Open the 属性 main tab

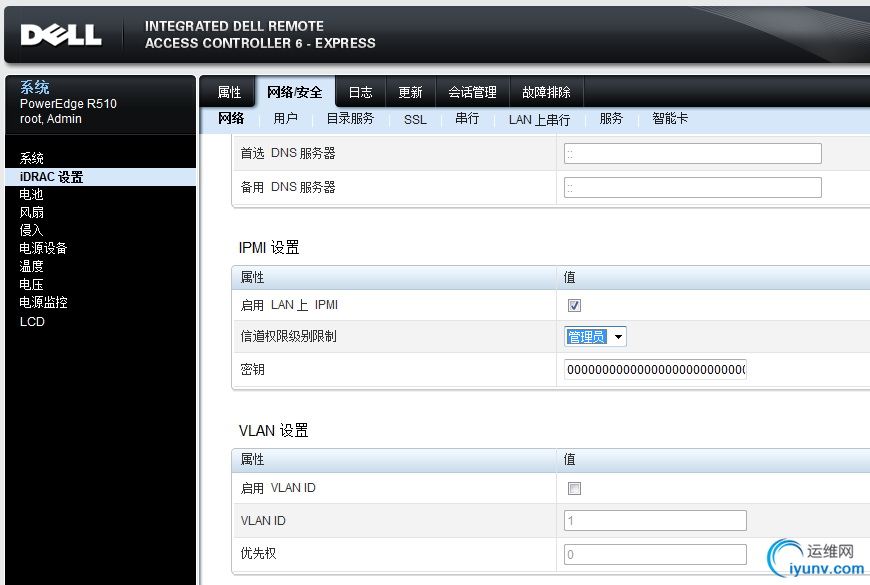coord(229,92)
